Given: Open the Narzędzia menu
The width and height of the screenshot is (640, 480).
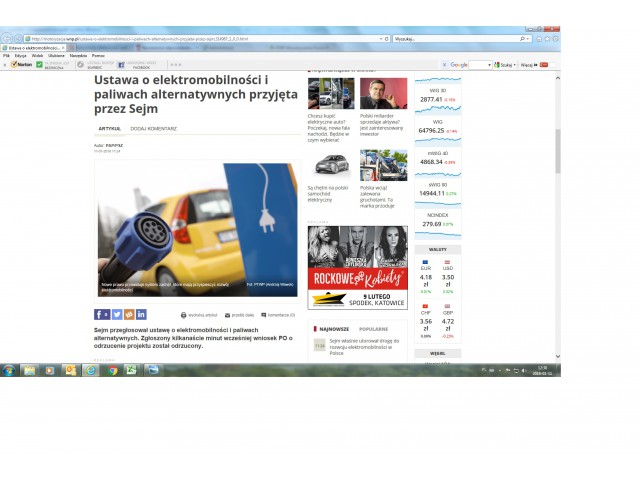Looking at the screenshot, I should point(79,55).
